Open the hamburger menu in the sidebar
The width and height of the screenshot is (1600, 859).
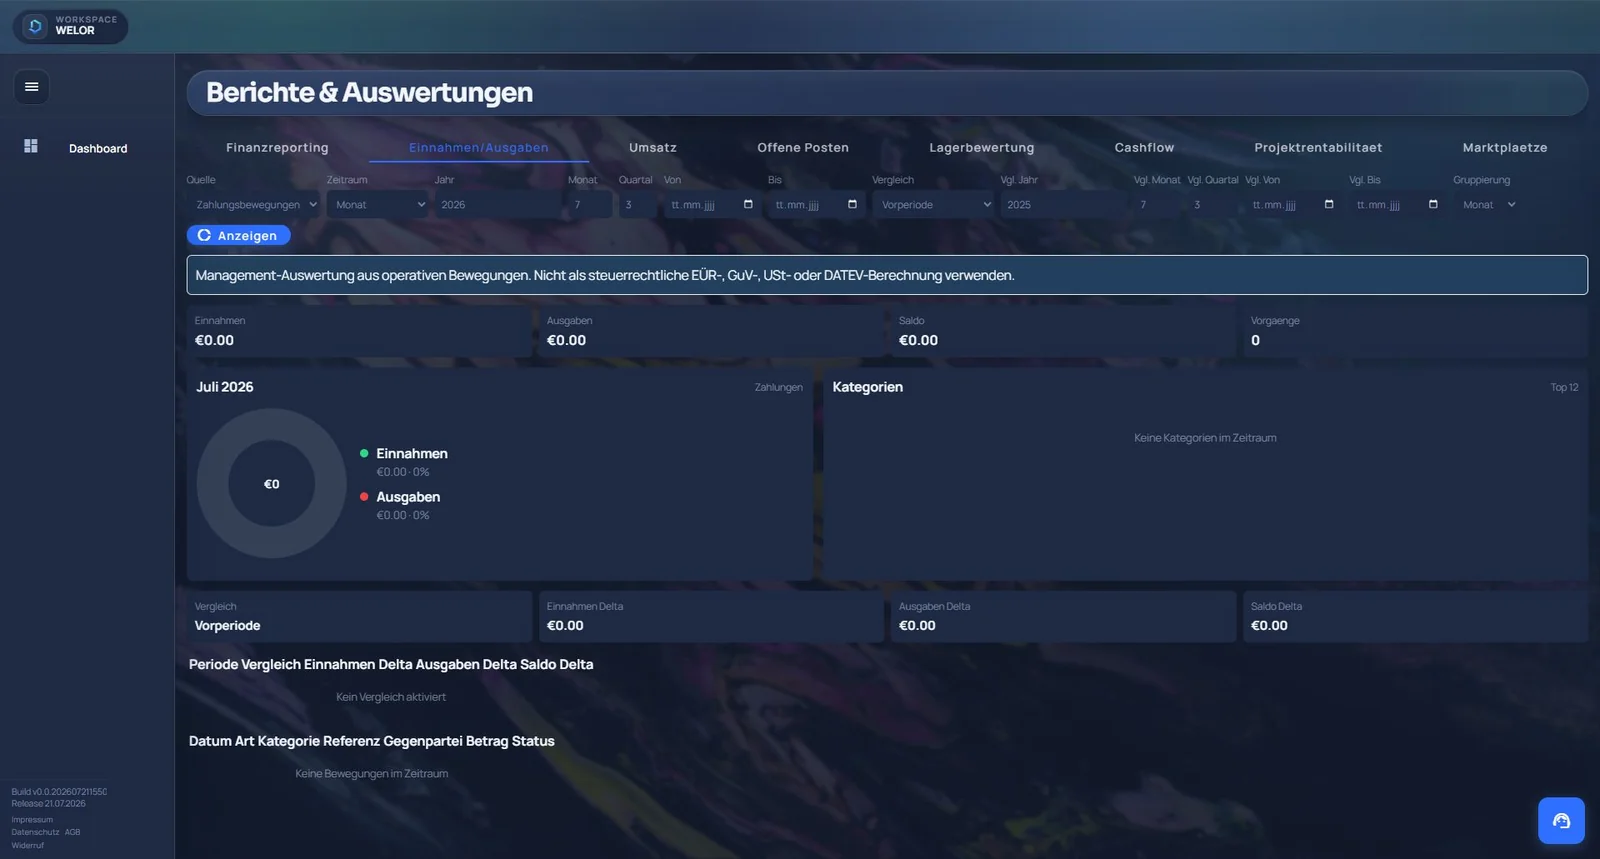click(32, 87)
